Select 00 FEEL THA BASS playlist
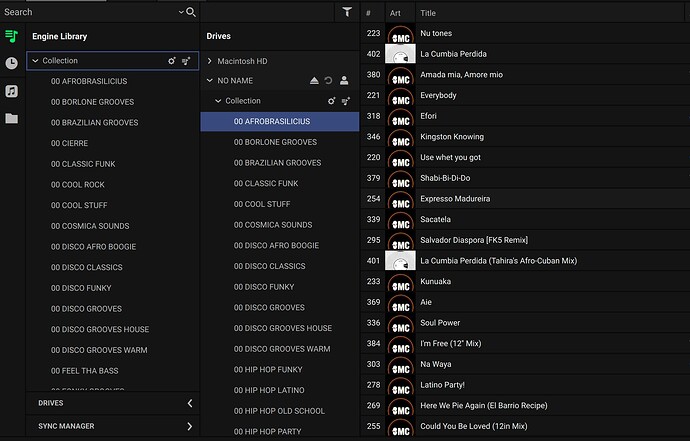The height and width of the screenshot is (441, 690). pos(84,371)
